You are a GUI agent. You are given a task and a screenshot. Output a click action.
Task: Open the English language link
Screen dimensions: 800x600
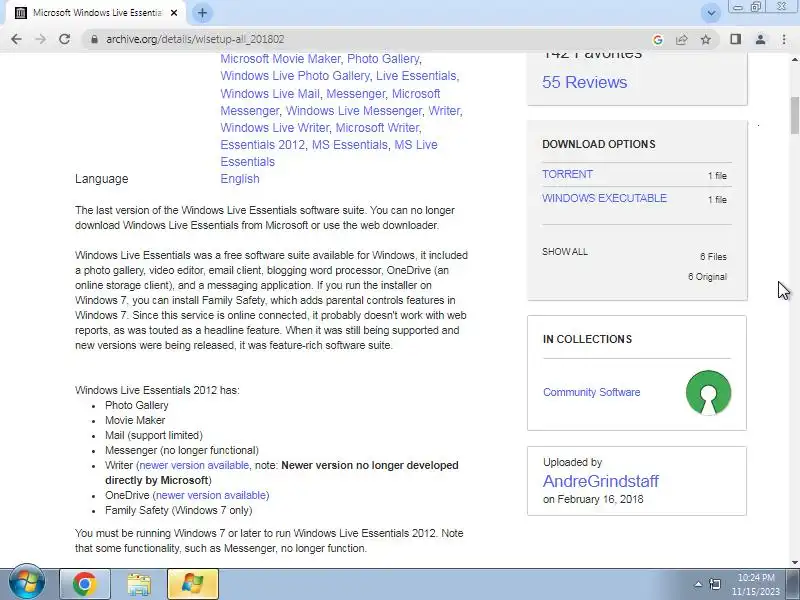(x=240, y=179)
